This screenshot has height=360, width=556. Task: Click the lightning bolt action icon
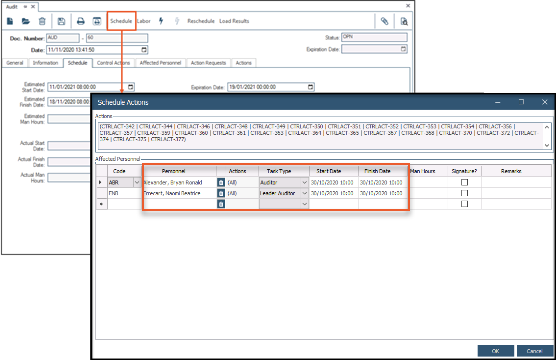(x=161, y=21)
